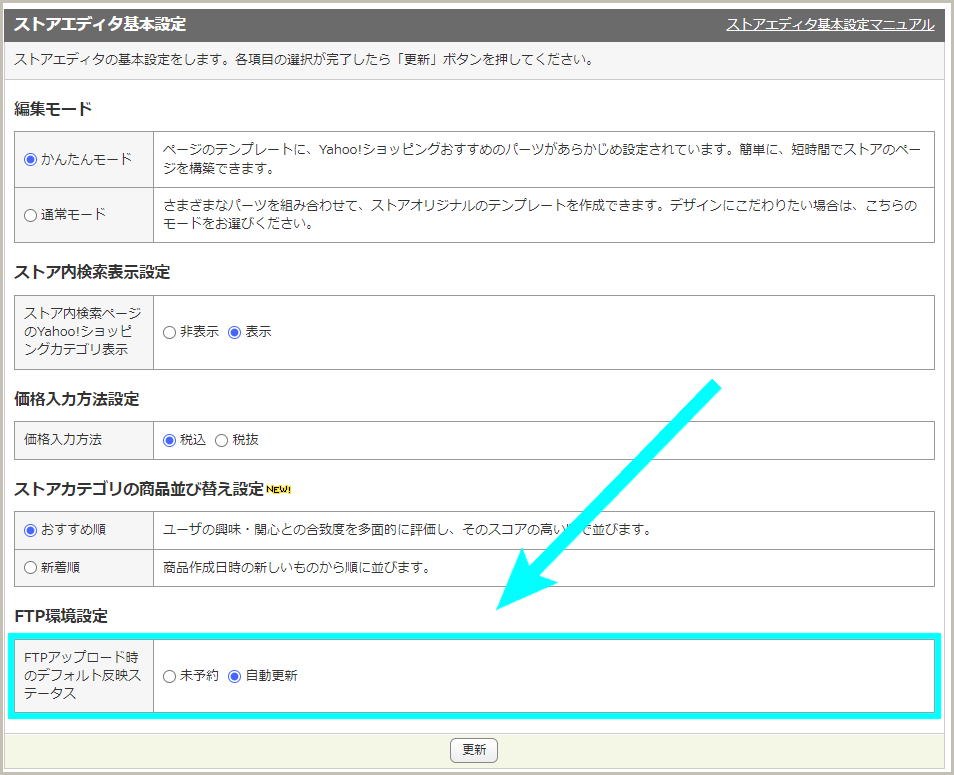The width and height of the screenshot is (954, 775).
Task: Click the おすすめ順 description text
Action: click(408, 530)
